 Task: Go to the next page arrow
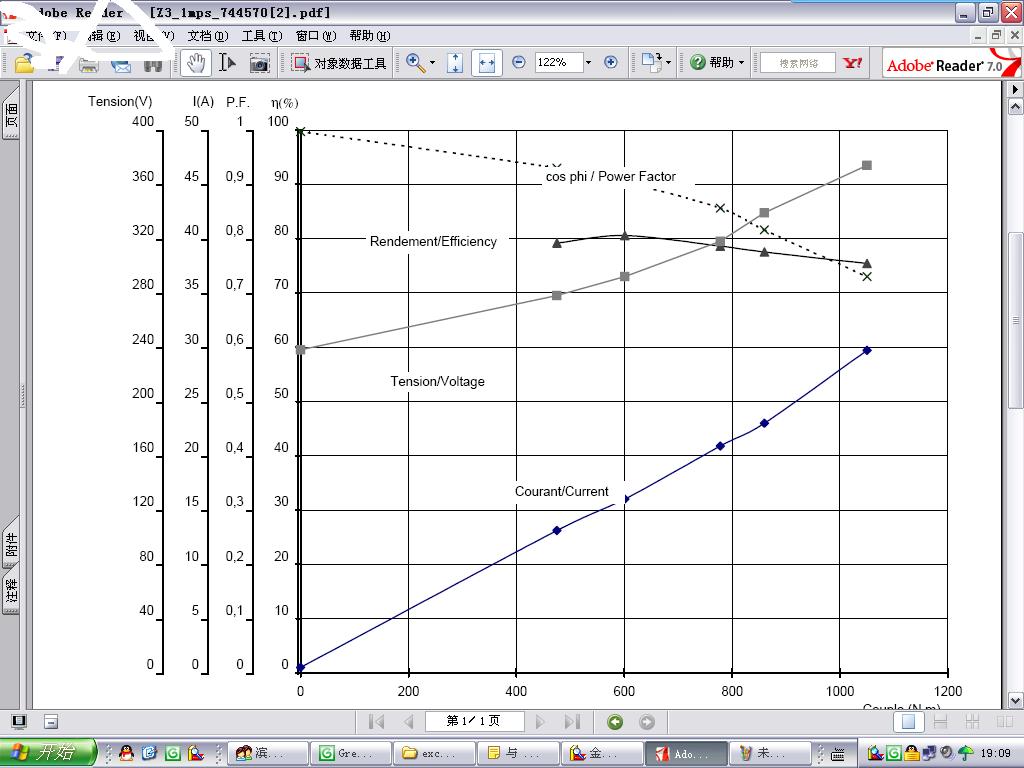point(540,722)
